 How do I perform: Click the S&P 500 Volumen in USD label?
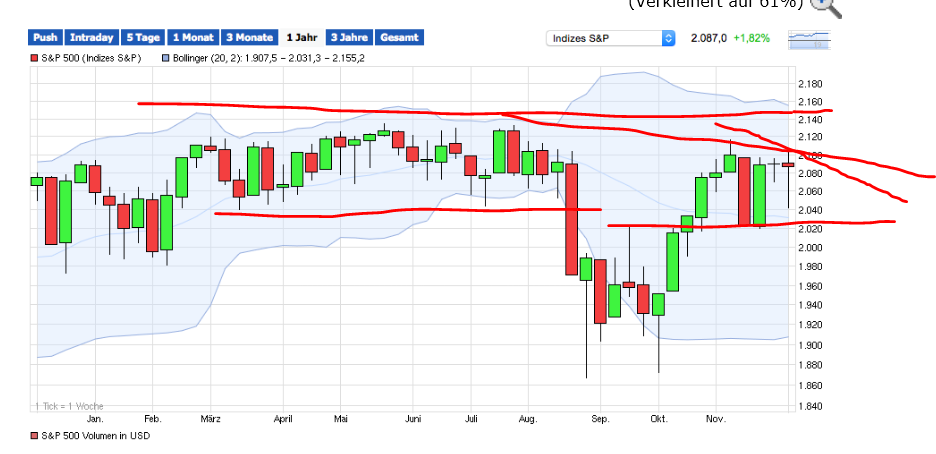[x=95, y=436]
